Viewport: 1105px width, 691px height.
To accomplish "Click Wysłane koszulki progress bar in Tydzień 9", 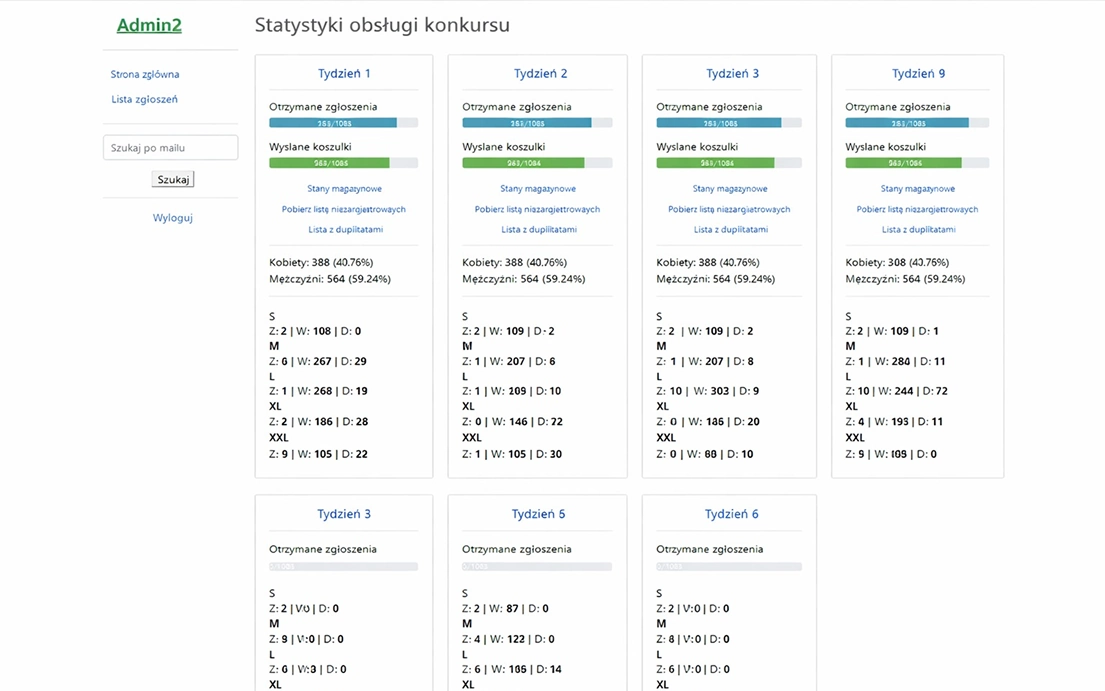I will (918, 163).
